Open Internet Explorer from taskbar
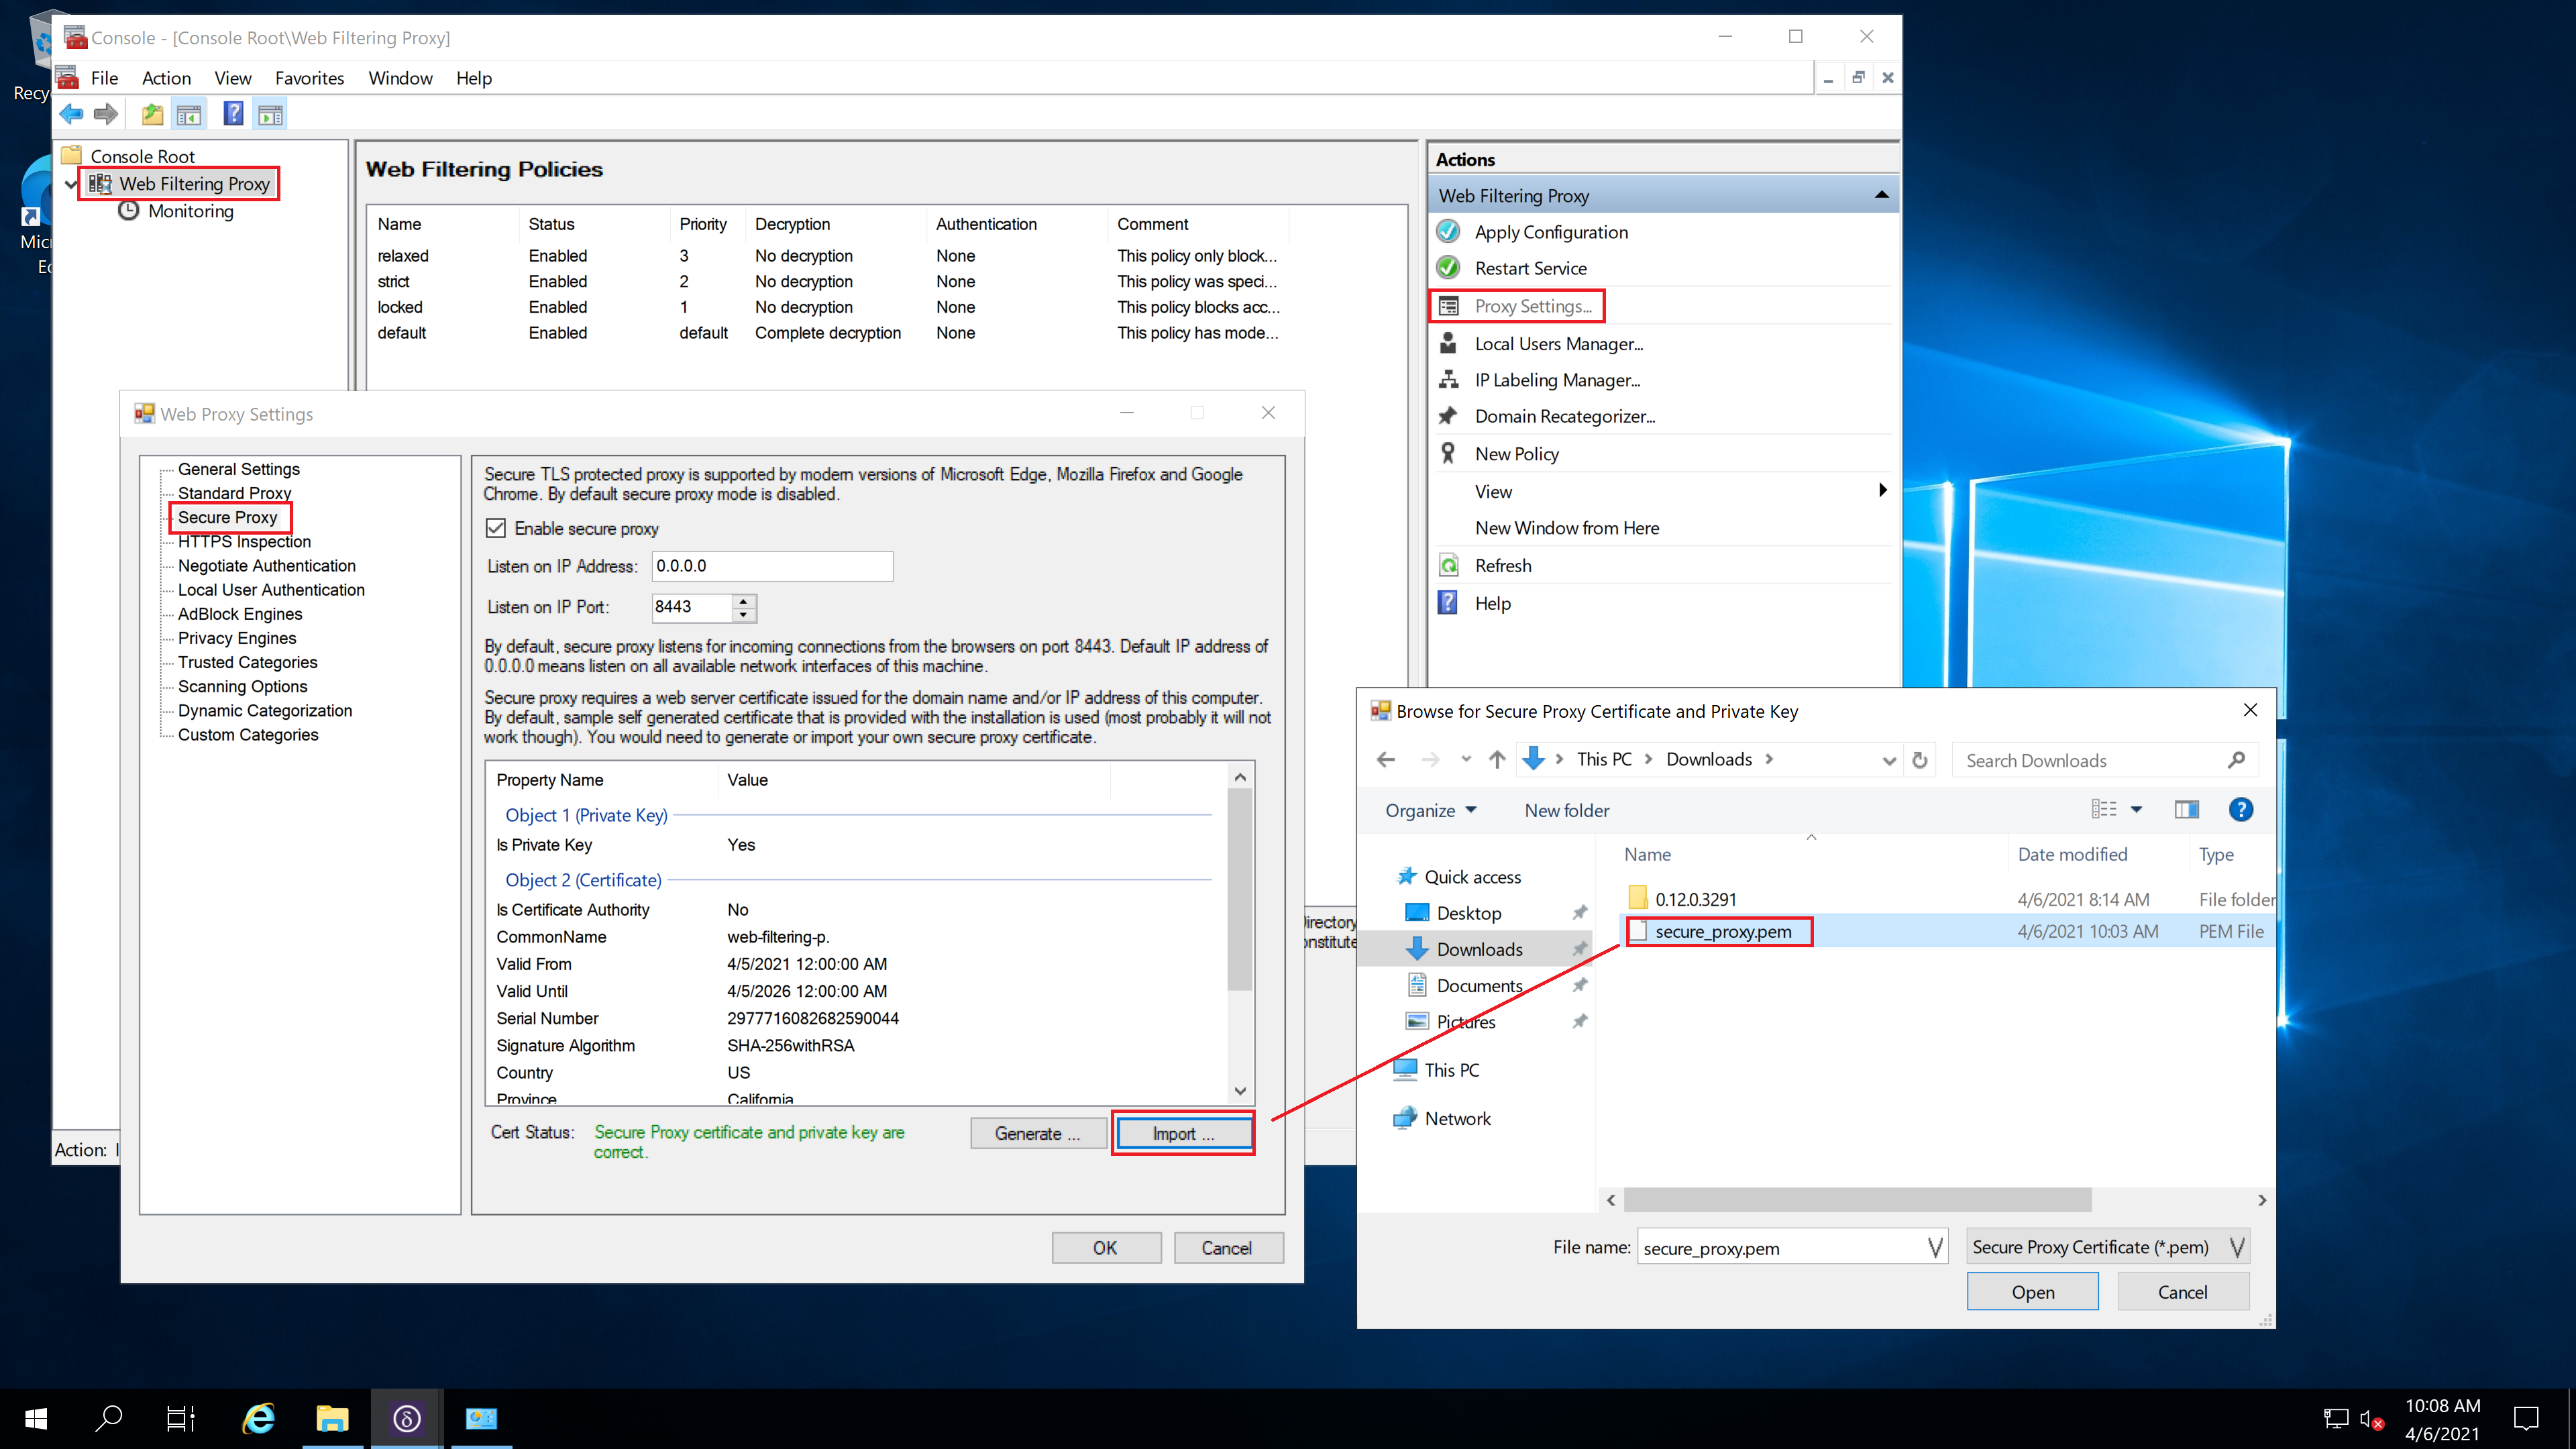 (259, 1418)
